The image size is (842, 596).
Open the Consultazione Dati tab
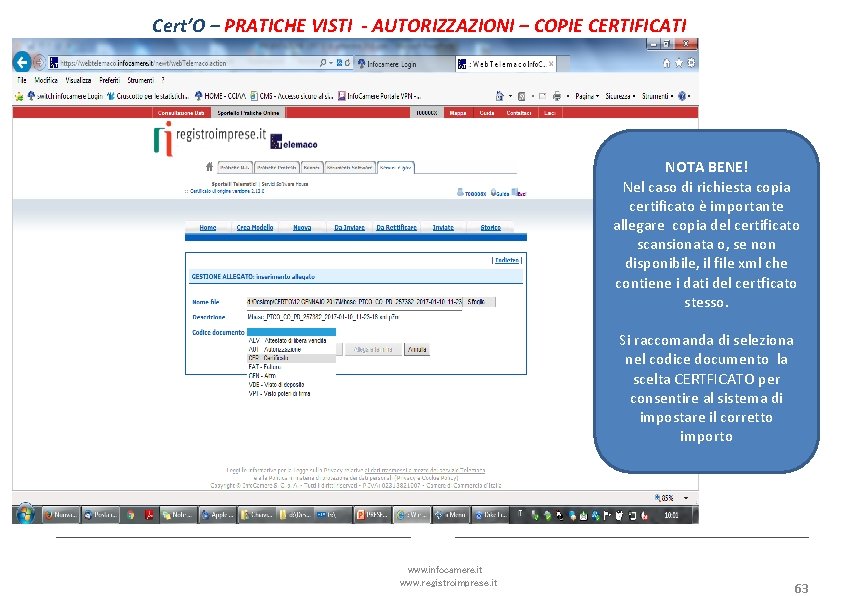[181, 113]
